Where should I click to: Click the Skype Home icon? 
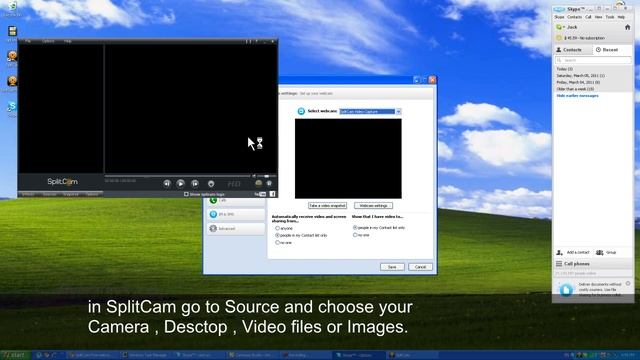tap(627, 27)
